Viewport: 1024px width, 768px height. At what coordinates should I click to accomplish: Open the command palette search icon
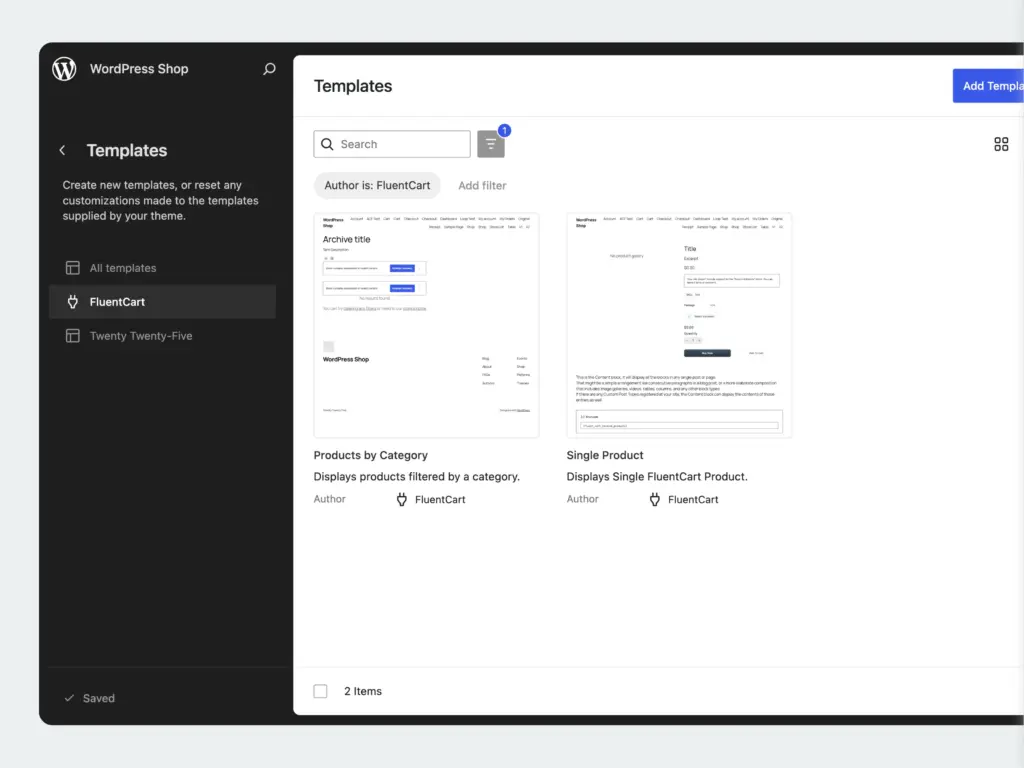(269, 69)
